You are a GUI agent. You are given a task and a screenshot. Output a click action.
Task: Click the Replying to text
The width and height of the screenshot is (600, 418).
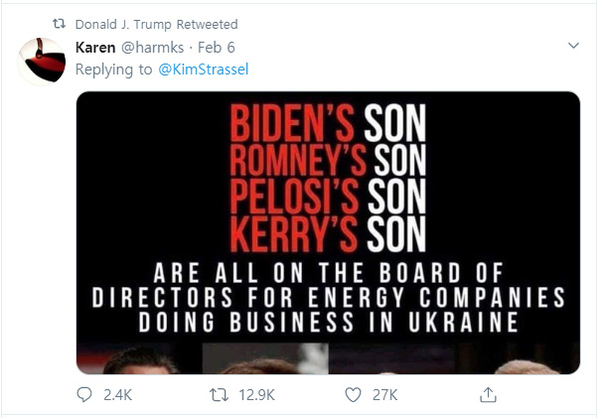point(114,69)
